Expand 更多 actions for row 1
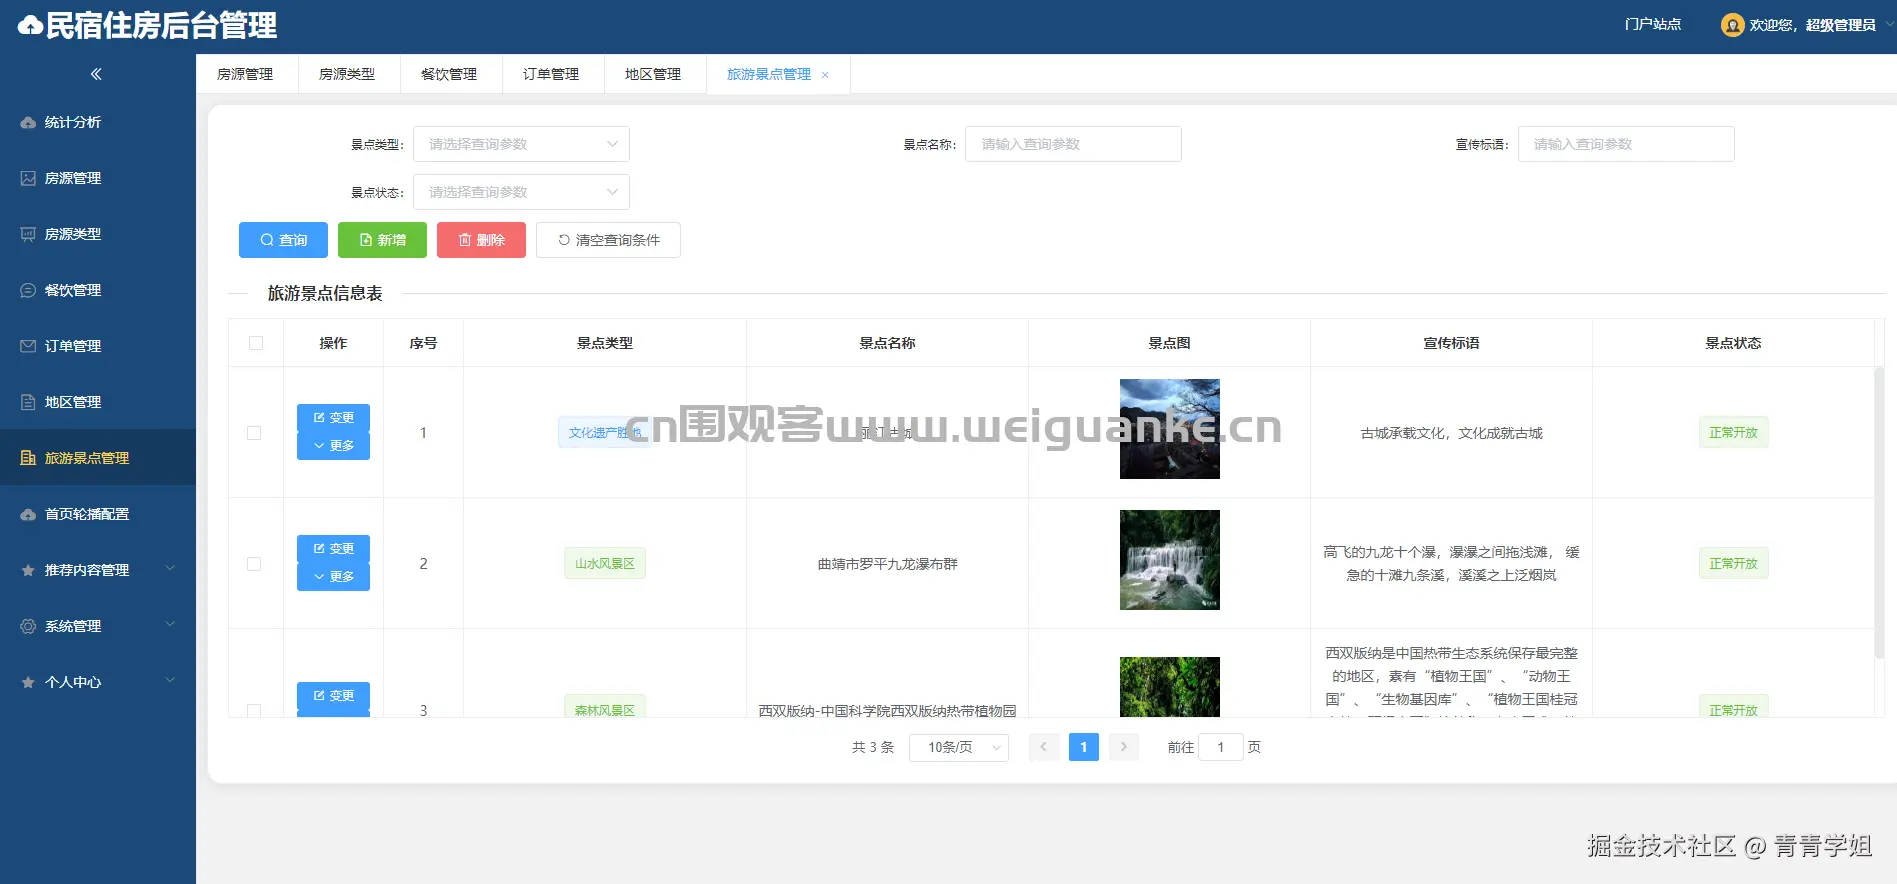This screenshot has width=1897, height=884. tap(333, 446)
